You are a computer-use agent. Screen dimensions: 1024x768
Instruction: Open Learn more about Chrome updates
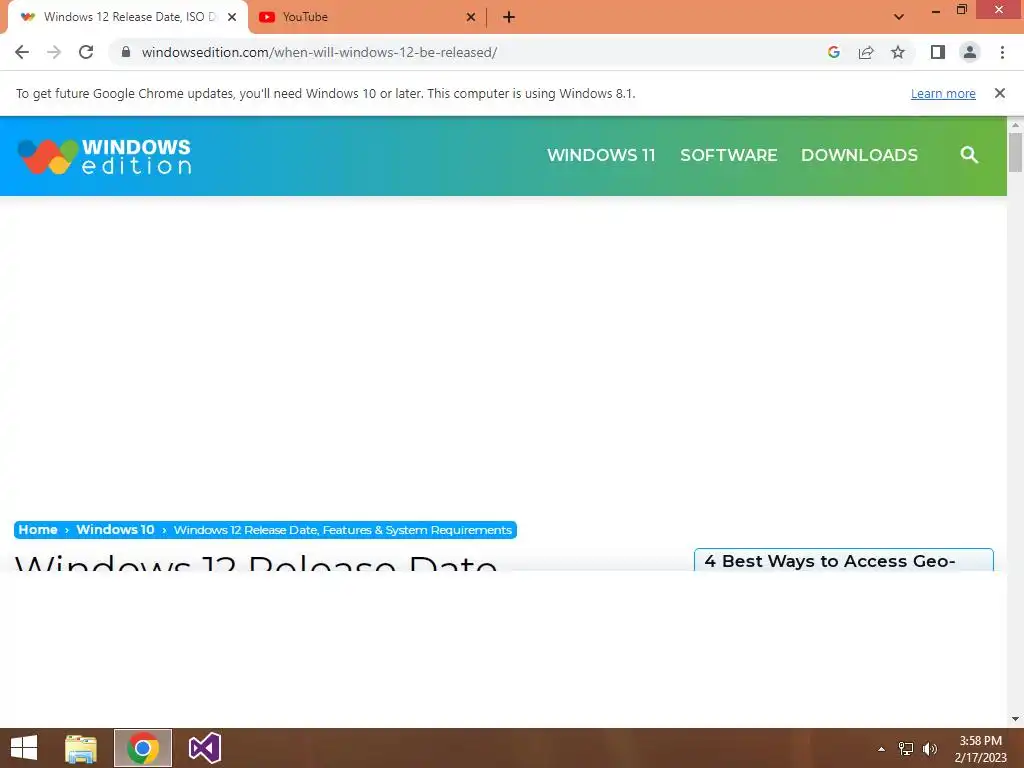click(x=943, y=93)
